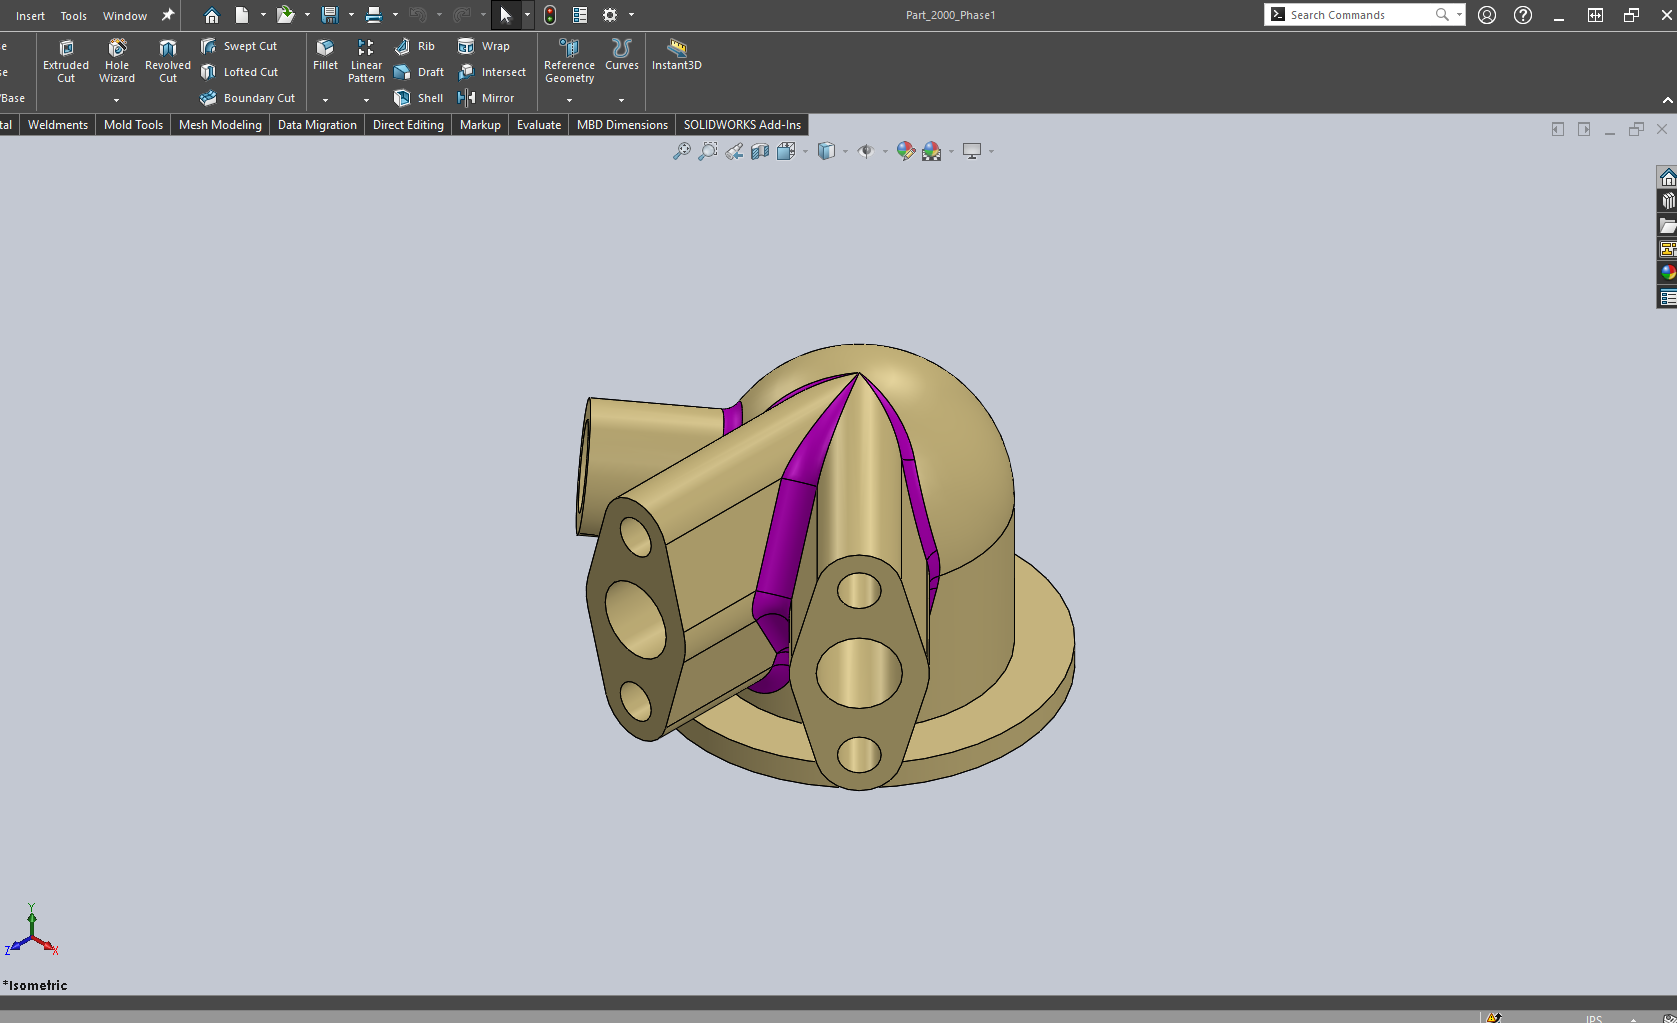Open the Help question mark button
This screenshot has height=1023, width=1677.
click(1523, 15)
